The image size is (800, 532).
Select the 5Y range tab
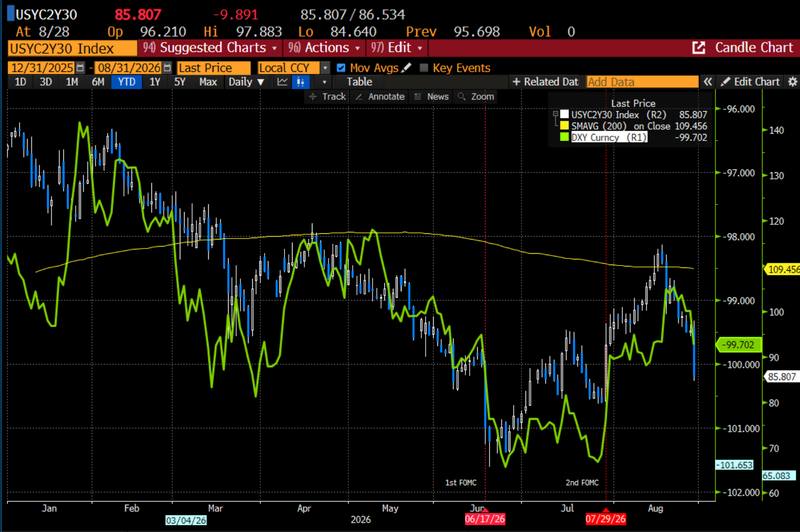(180, 82)
